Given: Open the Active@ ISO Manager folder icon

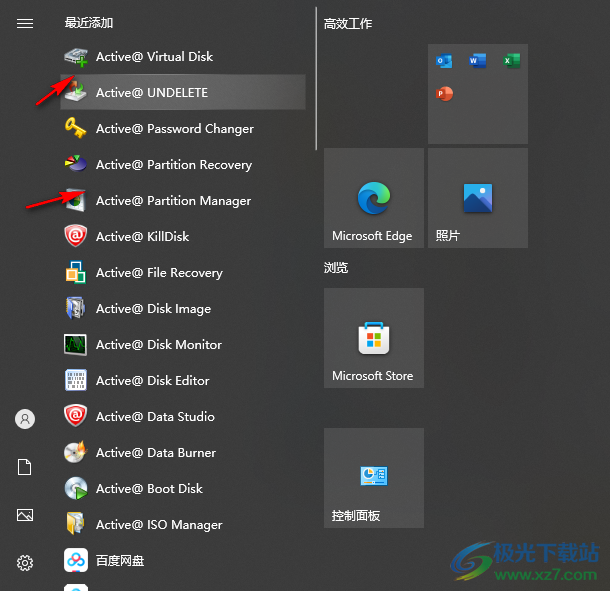Looking at the screenshot, I should 75,524.
